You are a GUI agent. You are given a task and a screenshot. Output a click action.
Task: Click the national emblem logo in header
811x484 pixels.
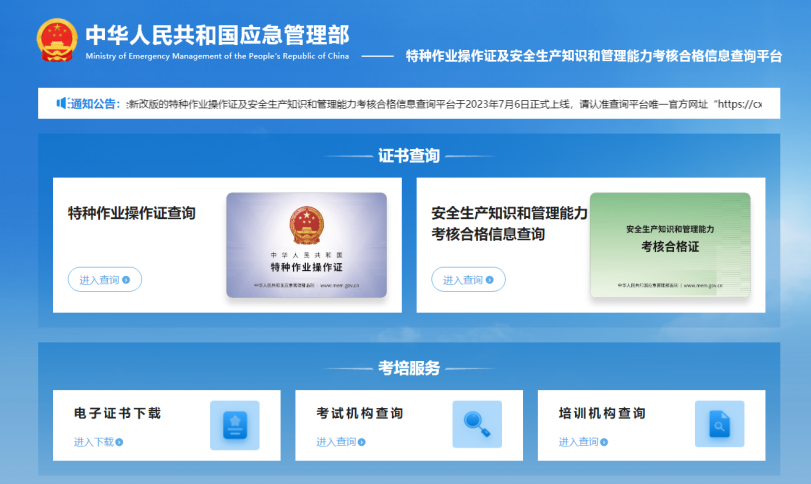(x=57, y=41)
